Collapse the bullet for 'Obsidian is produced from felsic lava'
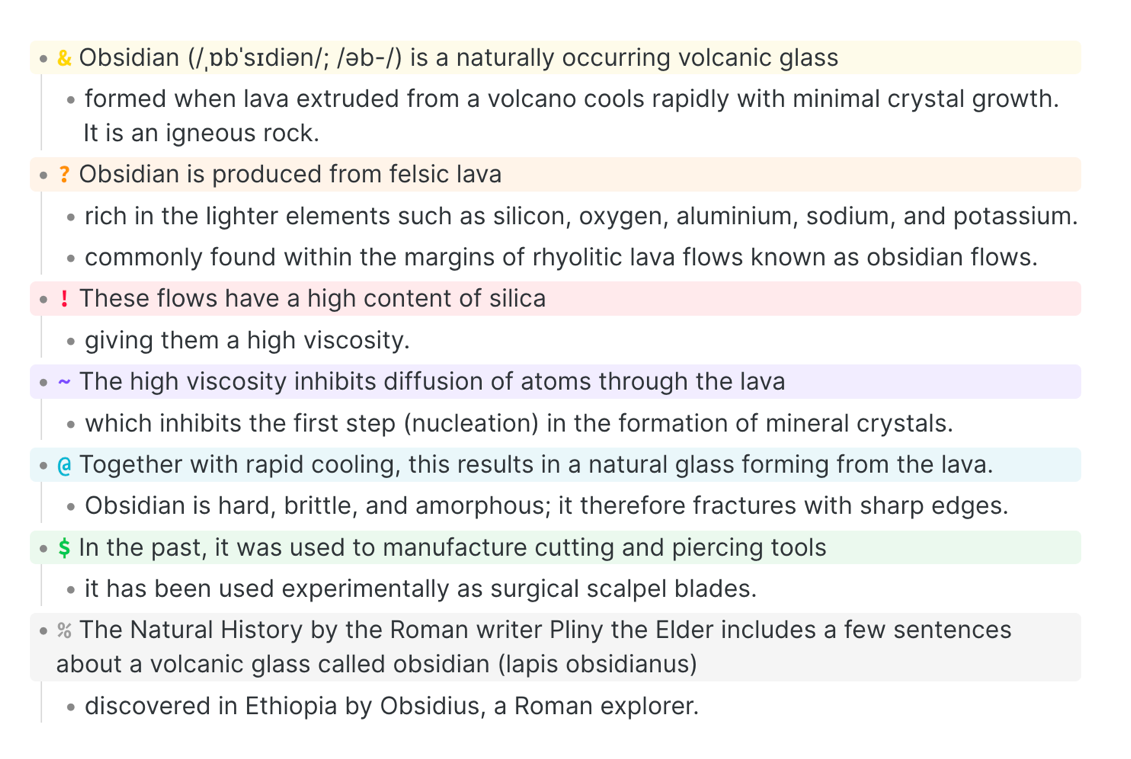Screen dimensions: 1131x759 point(44,175)
